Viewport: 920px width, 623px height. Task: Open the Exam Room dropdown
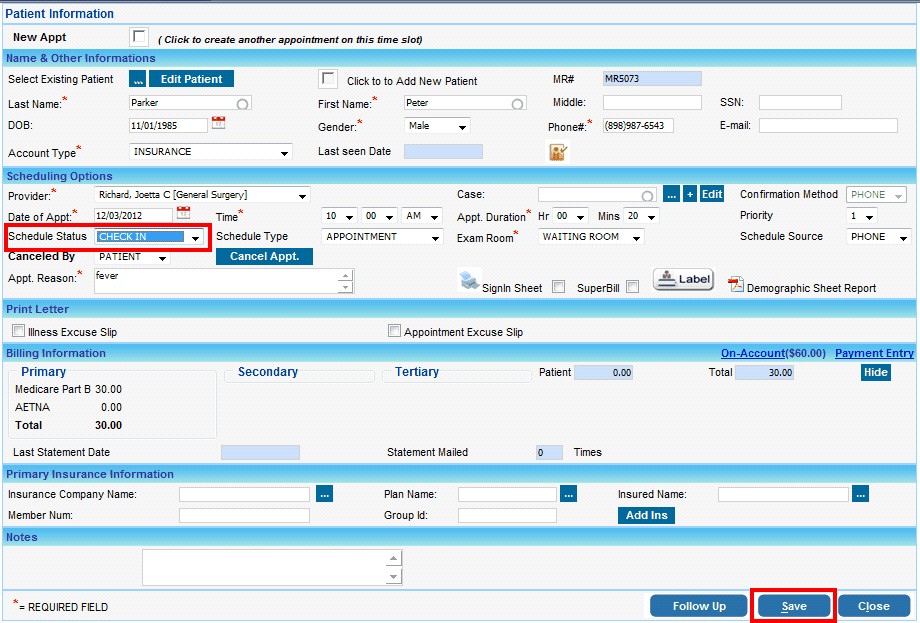tap(636, 238)
